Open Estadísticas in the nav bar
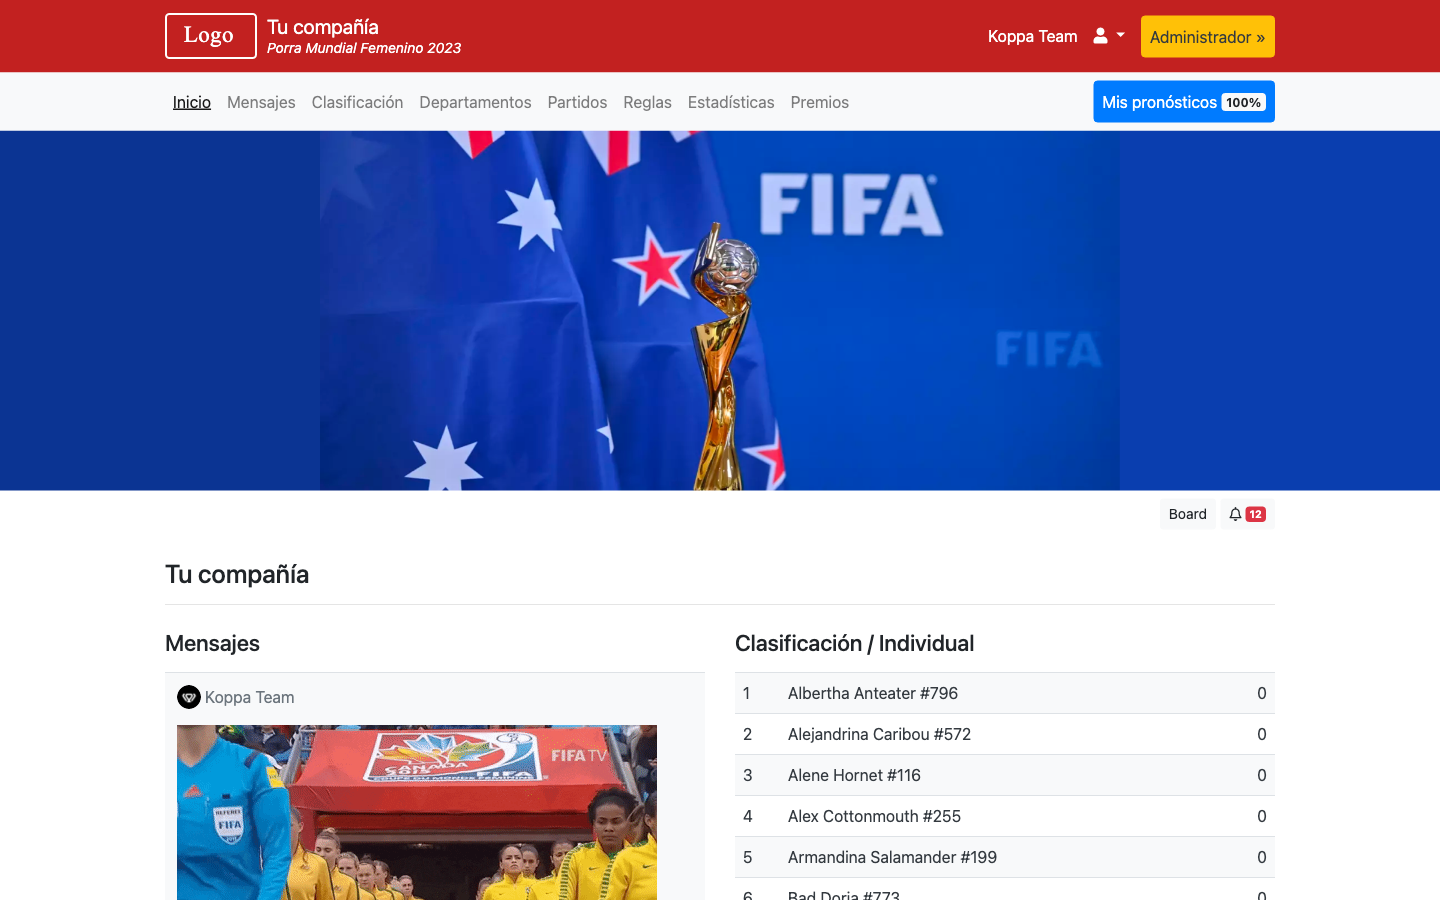Viewport: 1440px width, 900px height. (x=731, y=102)
